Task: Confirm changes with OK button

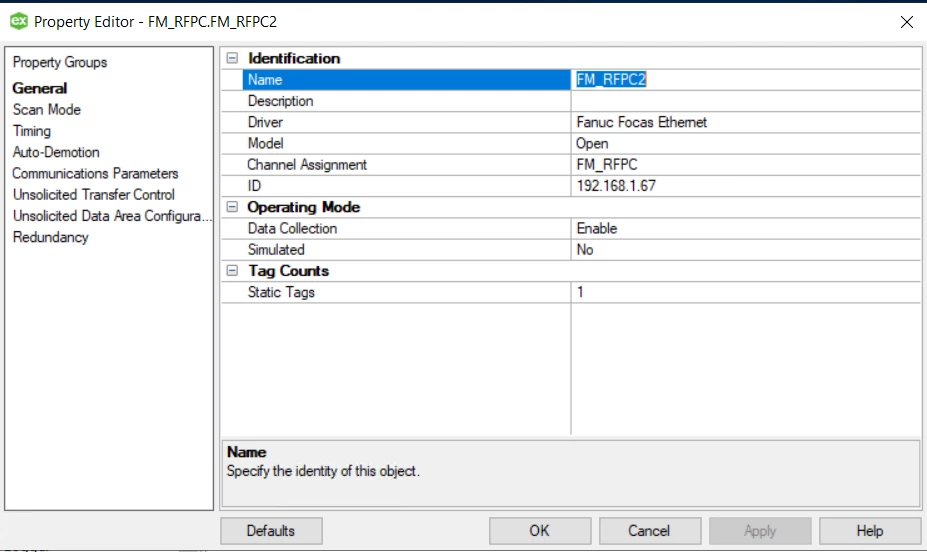Action: pyautogui.click(x=540, y=531)
